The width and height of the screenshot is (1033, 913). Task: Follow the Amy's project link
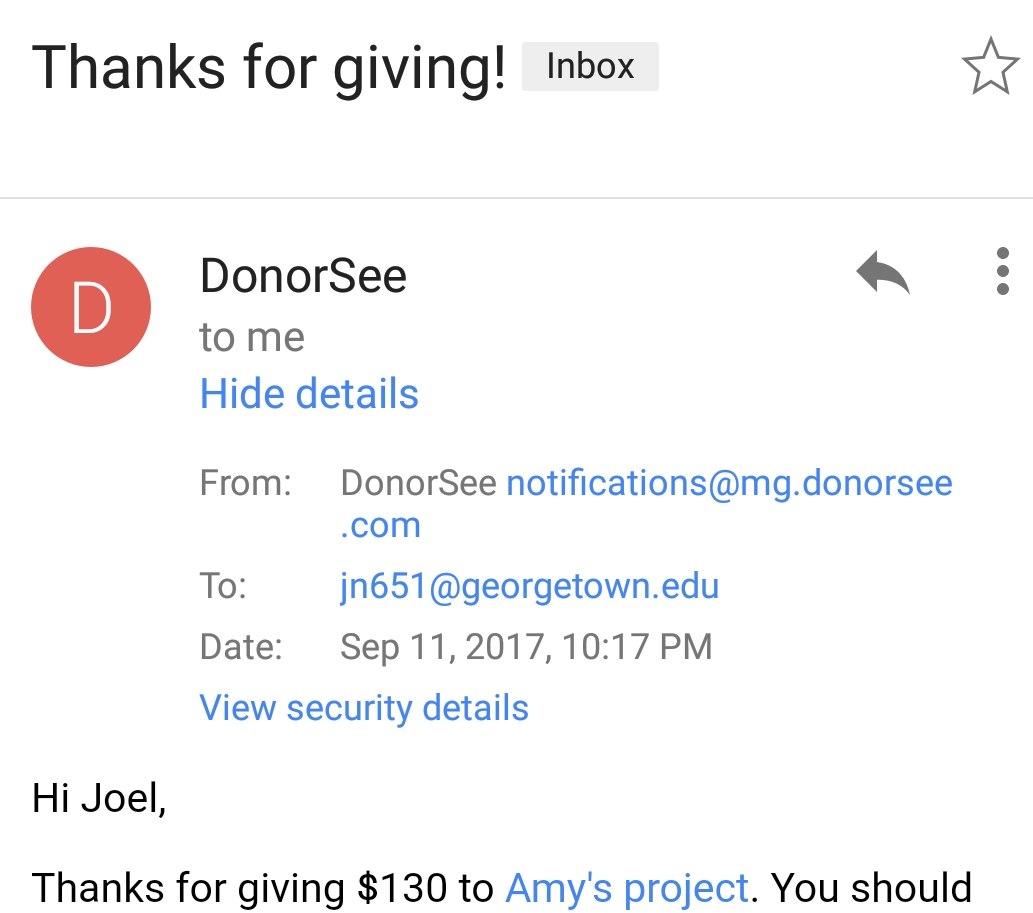[627, 887]
